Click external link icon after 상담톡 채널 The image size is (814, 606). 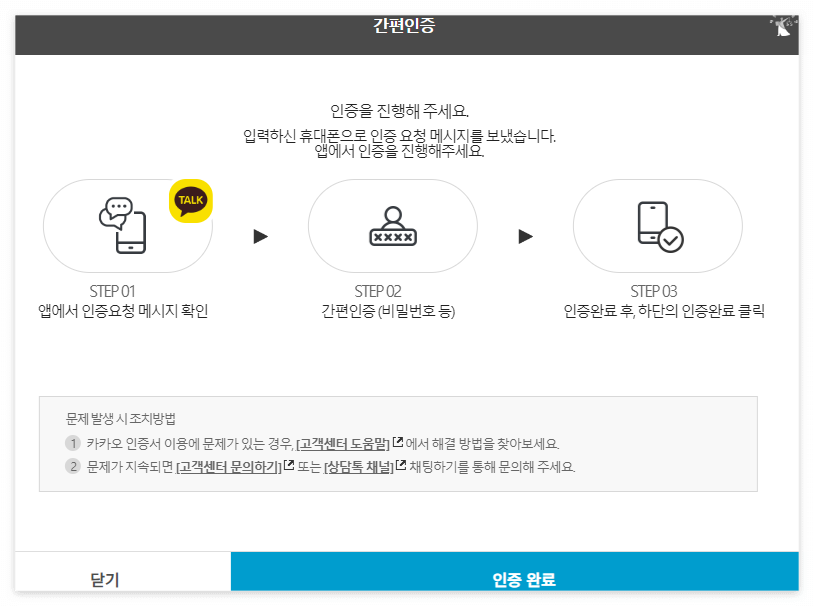coord(401,465)
